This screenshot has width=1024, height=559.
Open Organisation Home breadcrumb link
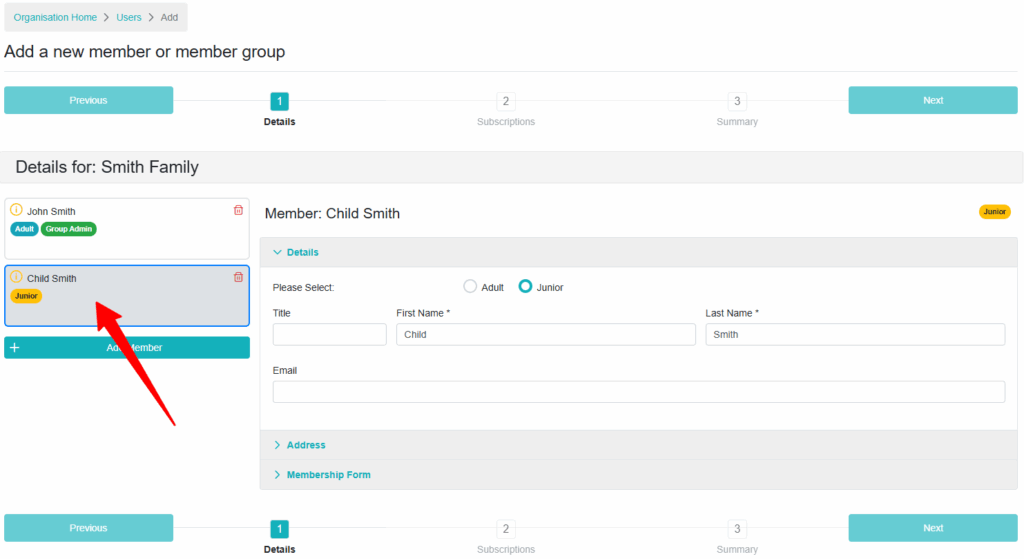click(55, 18)
